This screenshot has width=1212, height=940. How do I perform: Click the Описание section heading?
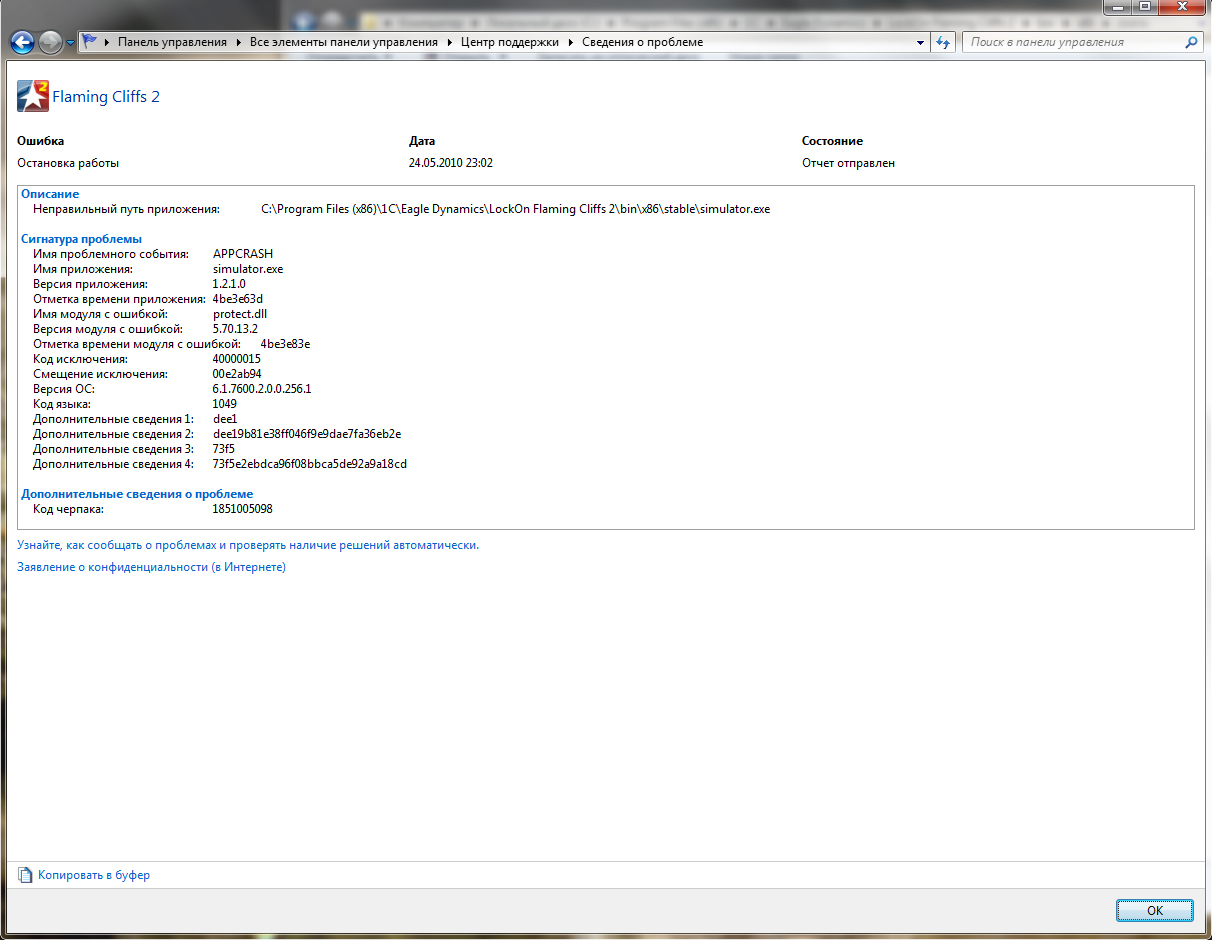point(50,194)
